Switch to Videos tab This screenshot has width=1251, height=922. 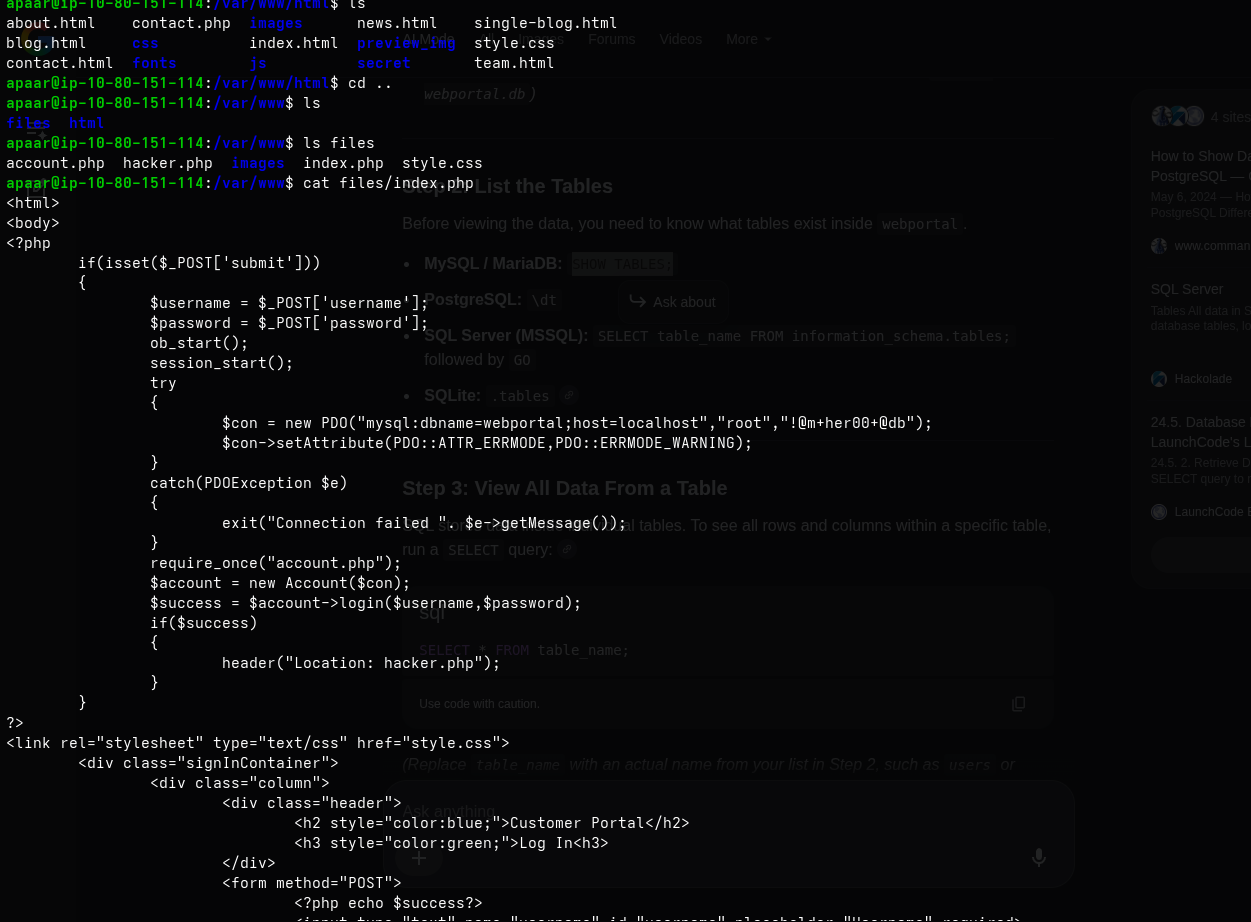click(680, 39)
